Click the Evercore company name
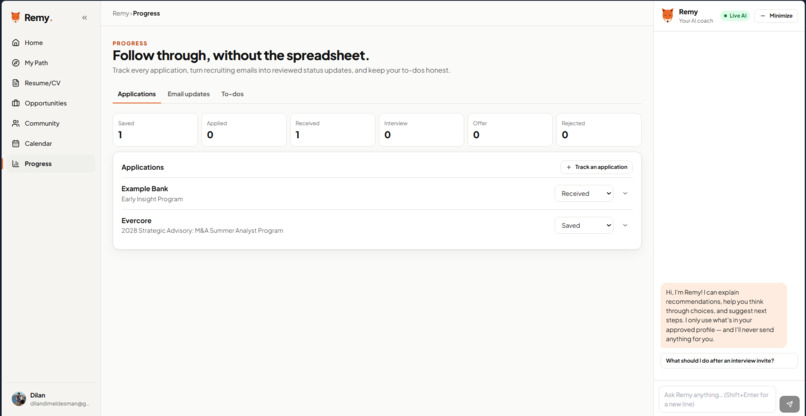Screen dimensions: 806x416 tap(136, 221)
